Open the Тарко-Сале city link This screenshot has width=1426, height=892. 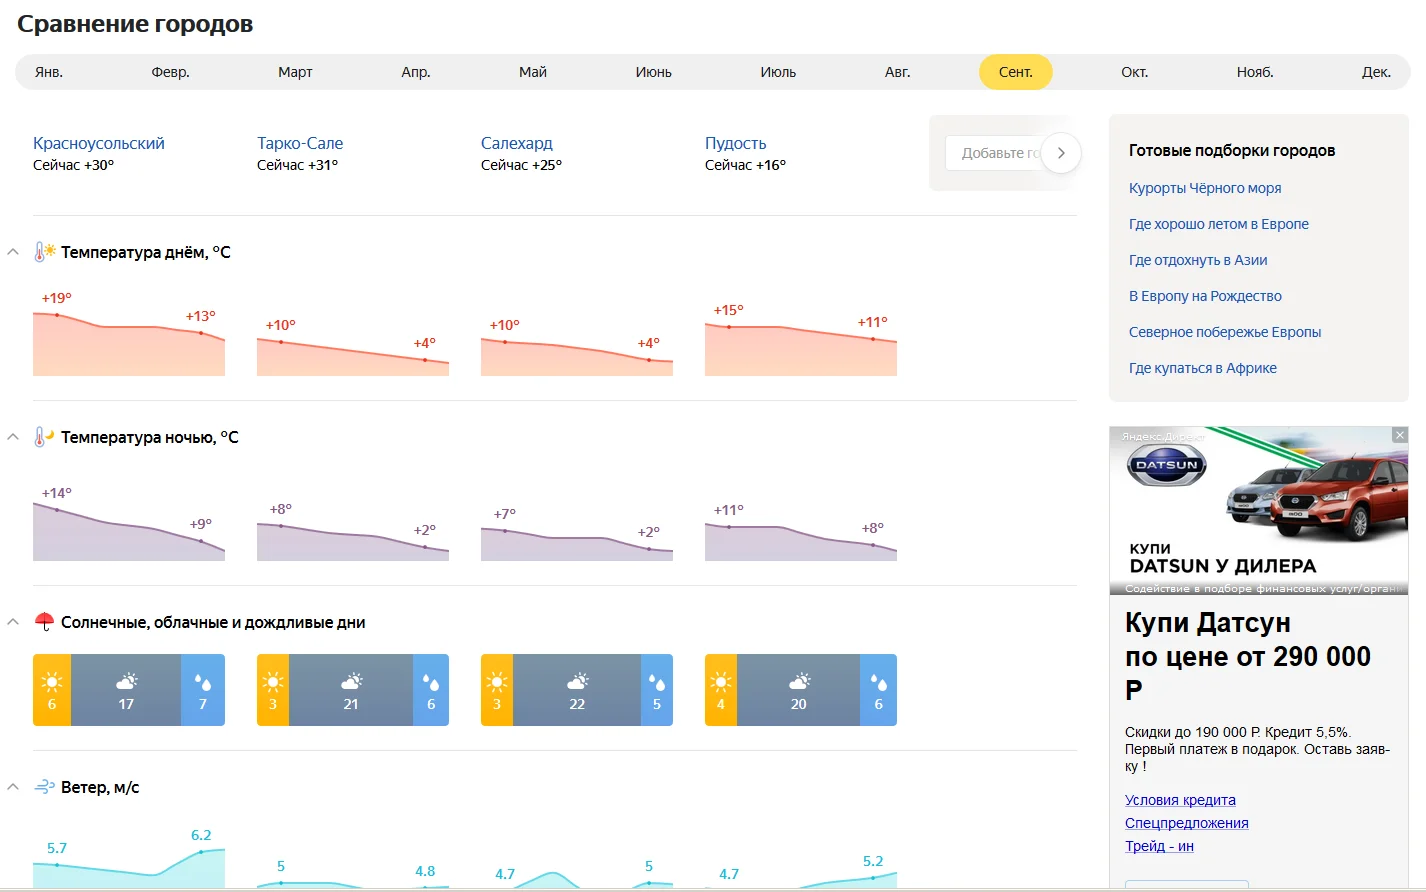click(x=300, y=143)
